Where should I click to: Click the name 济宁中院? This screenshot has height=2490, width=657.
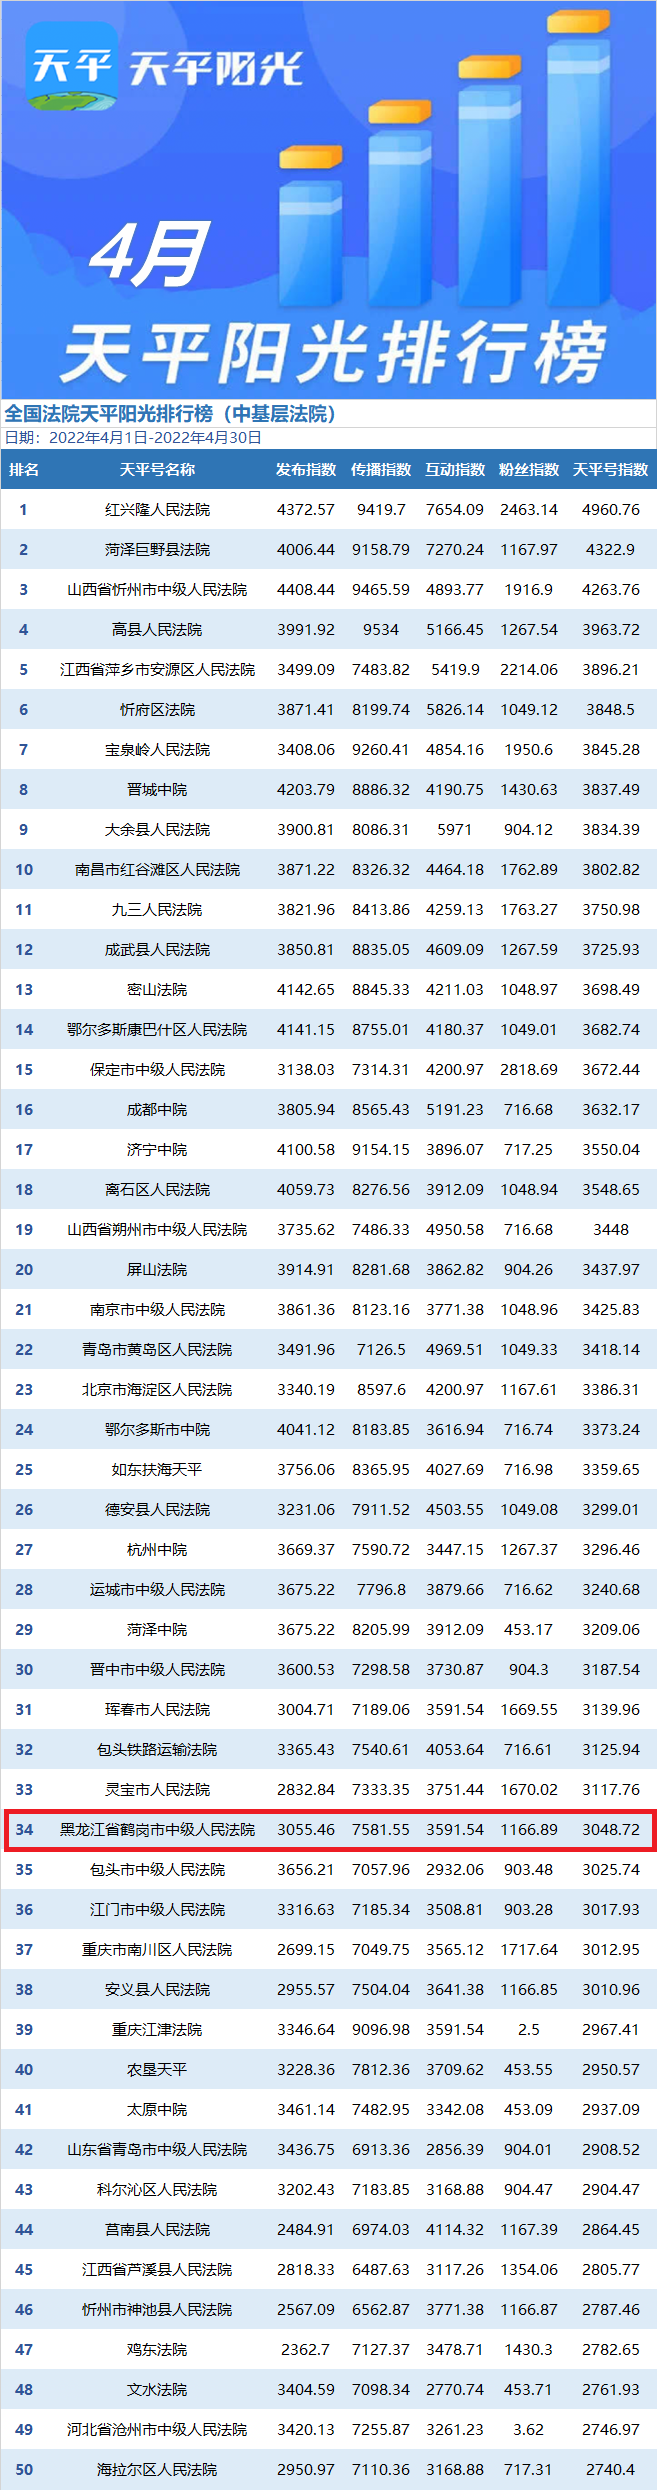(157, 1149)
